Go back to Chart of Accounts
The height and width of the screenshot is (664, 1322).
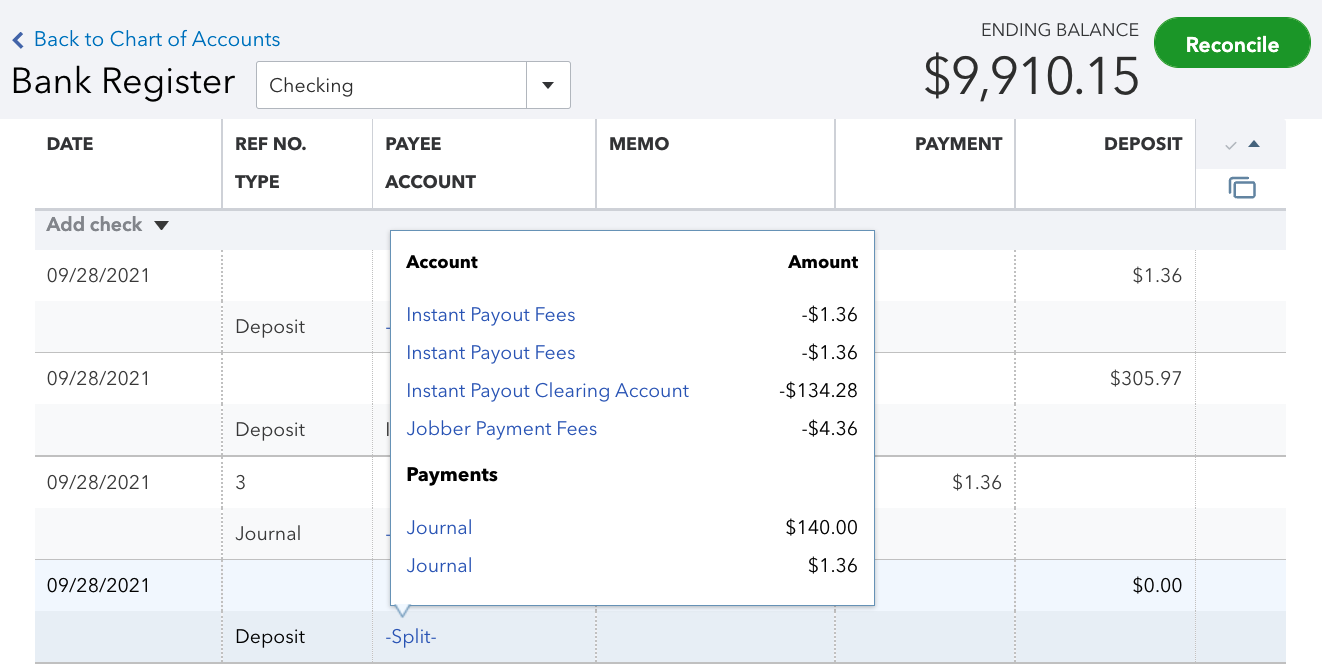pos(156,39)
